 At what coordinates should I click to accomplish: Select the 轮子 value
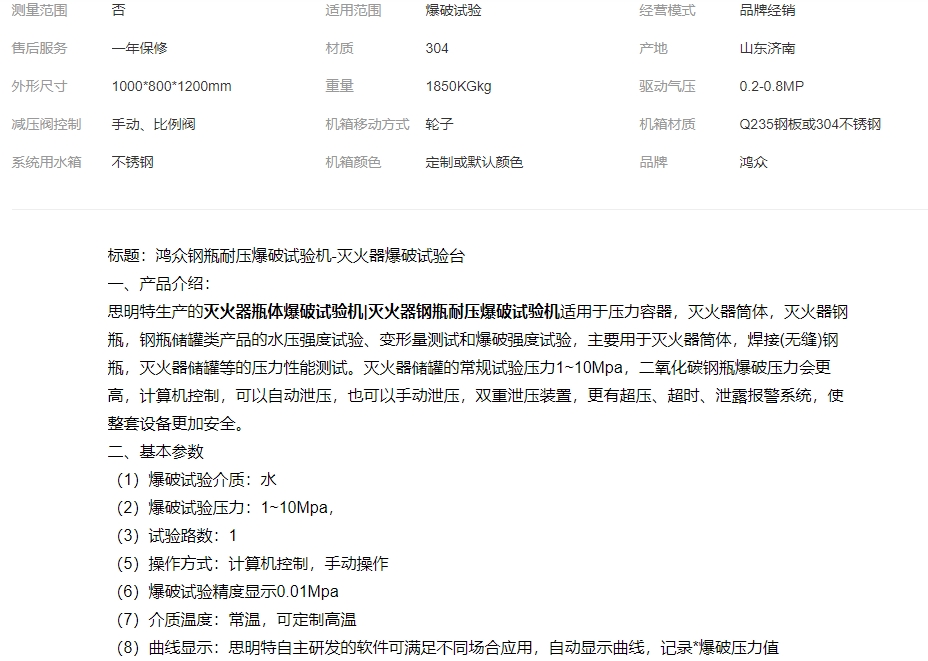(x=439, y=124)
